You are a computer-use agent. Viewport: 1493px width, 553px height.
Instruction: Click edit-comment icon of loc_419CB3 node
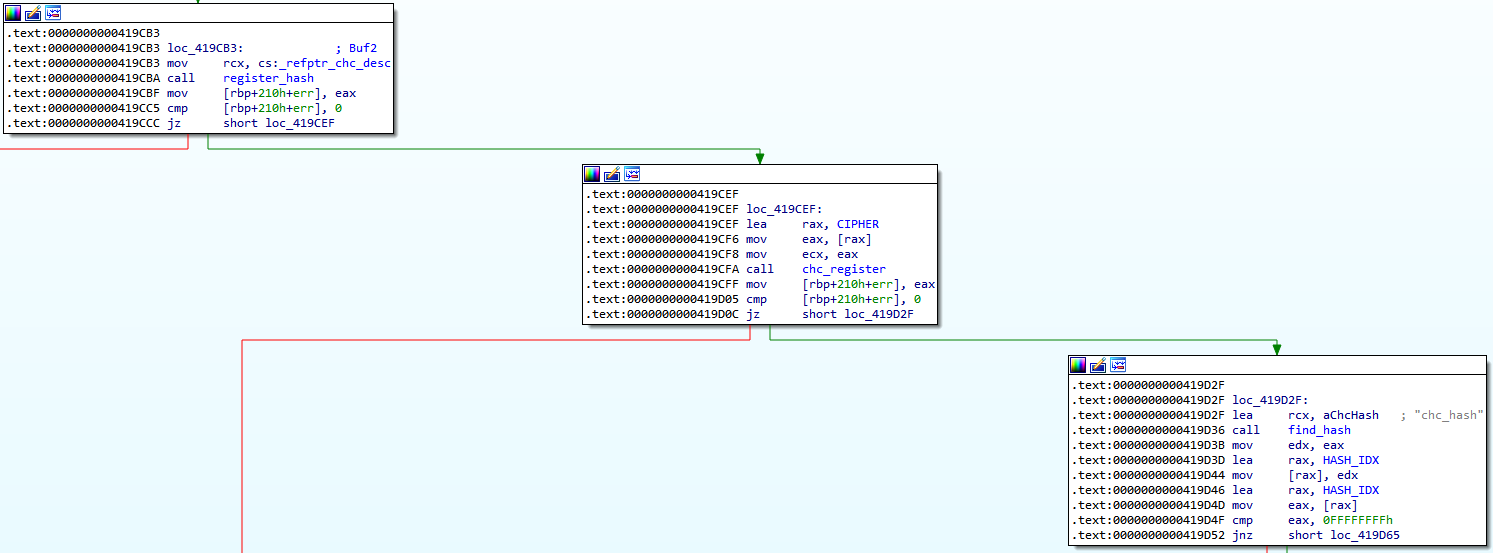[x=33, y=13]
